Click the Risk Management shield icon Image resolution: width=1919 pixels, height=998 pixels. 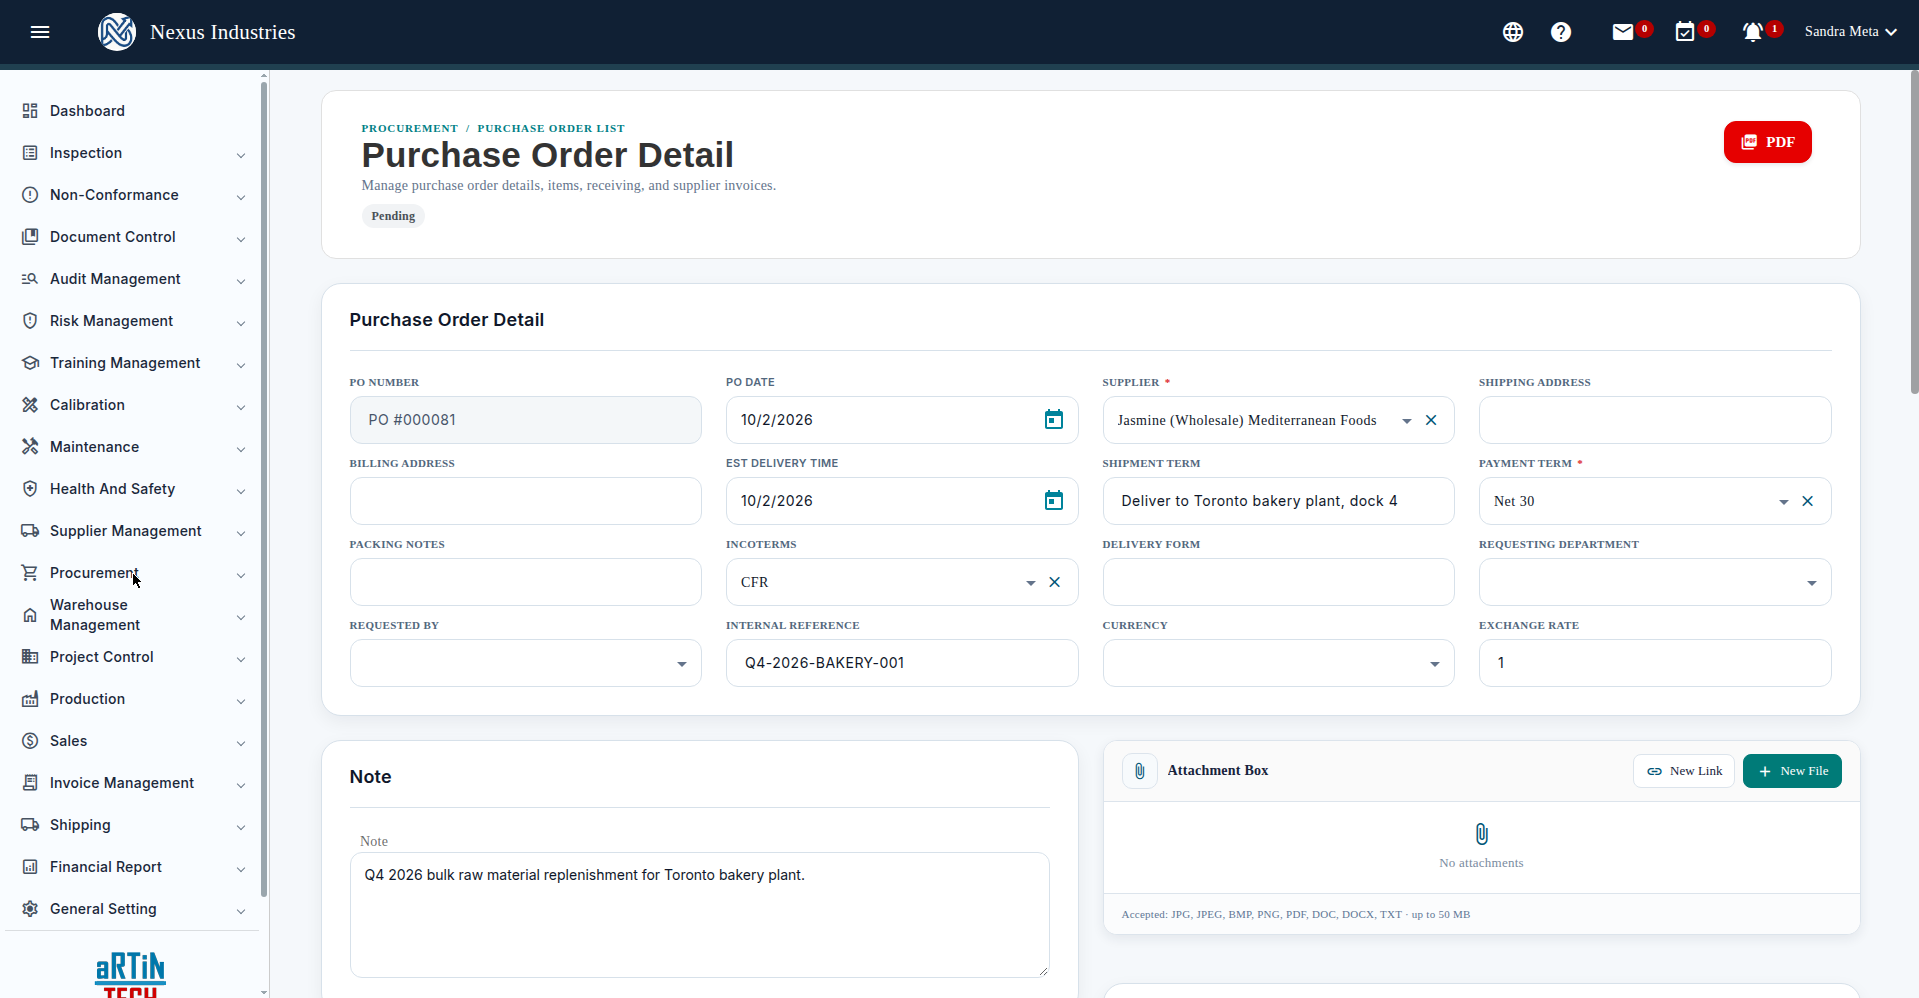[30, 321]
